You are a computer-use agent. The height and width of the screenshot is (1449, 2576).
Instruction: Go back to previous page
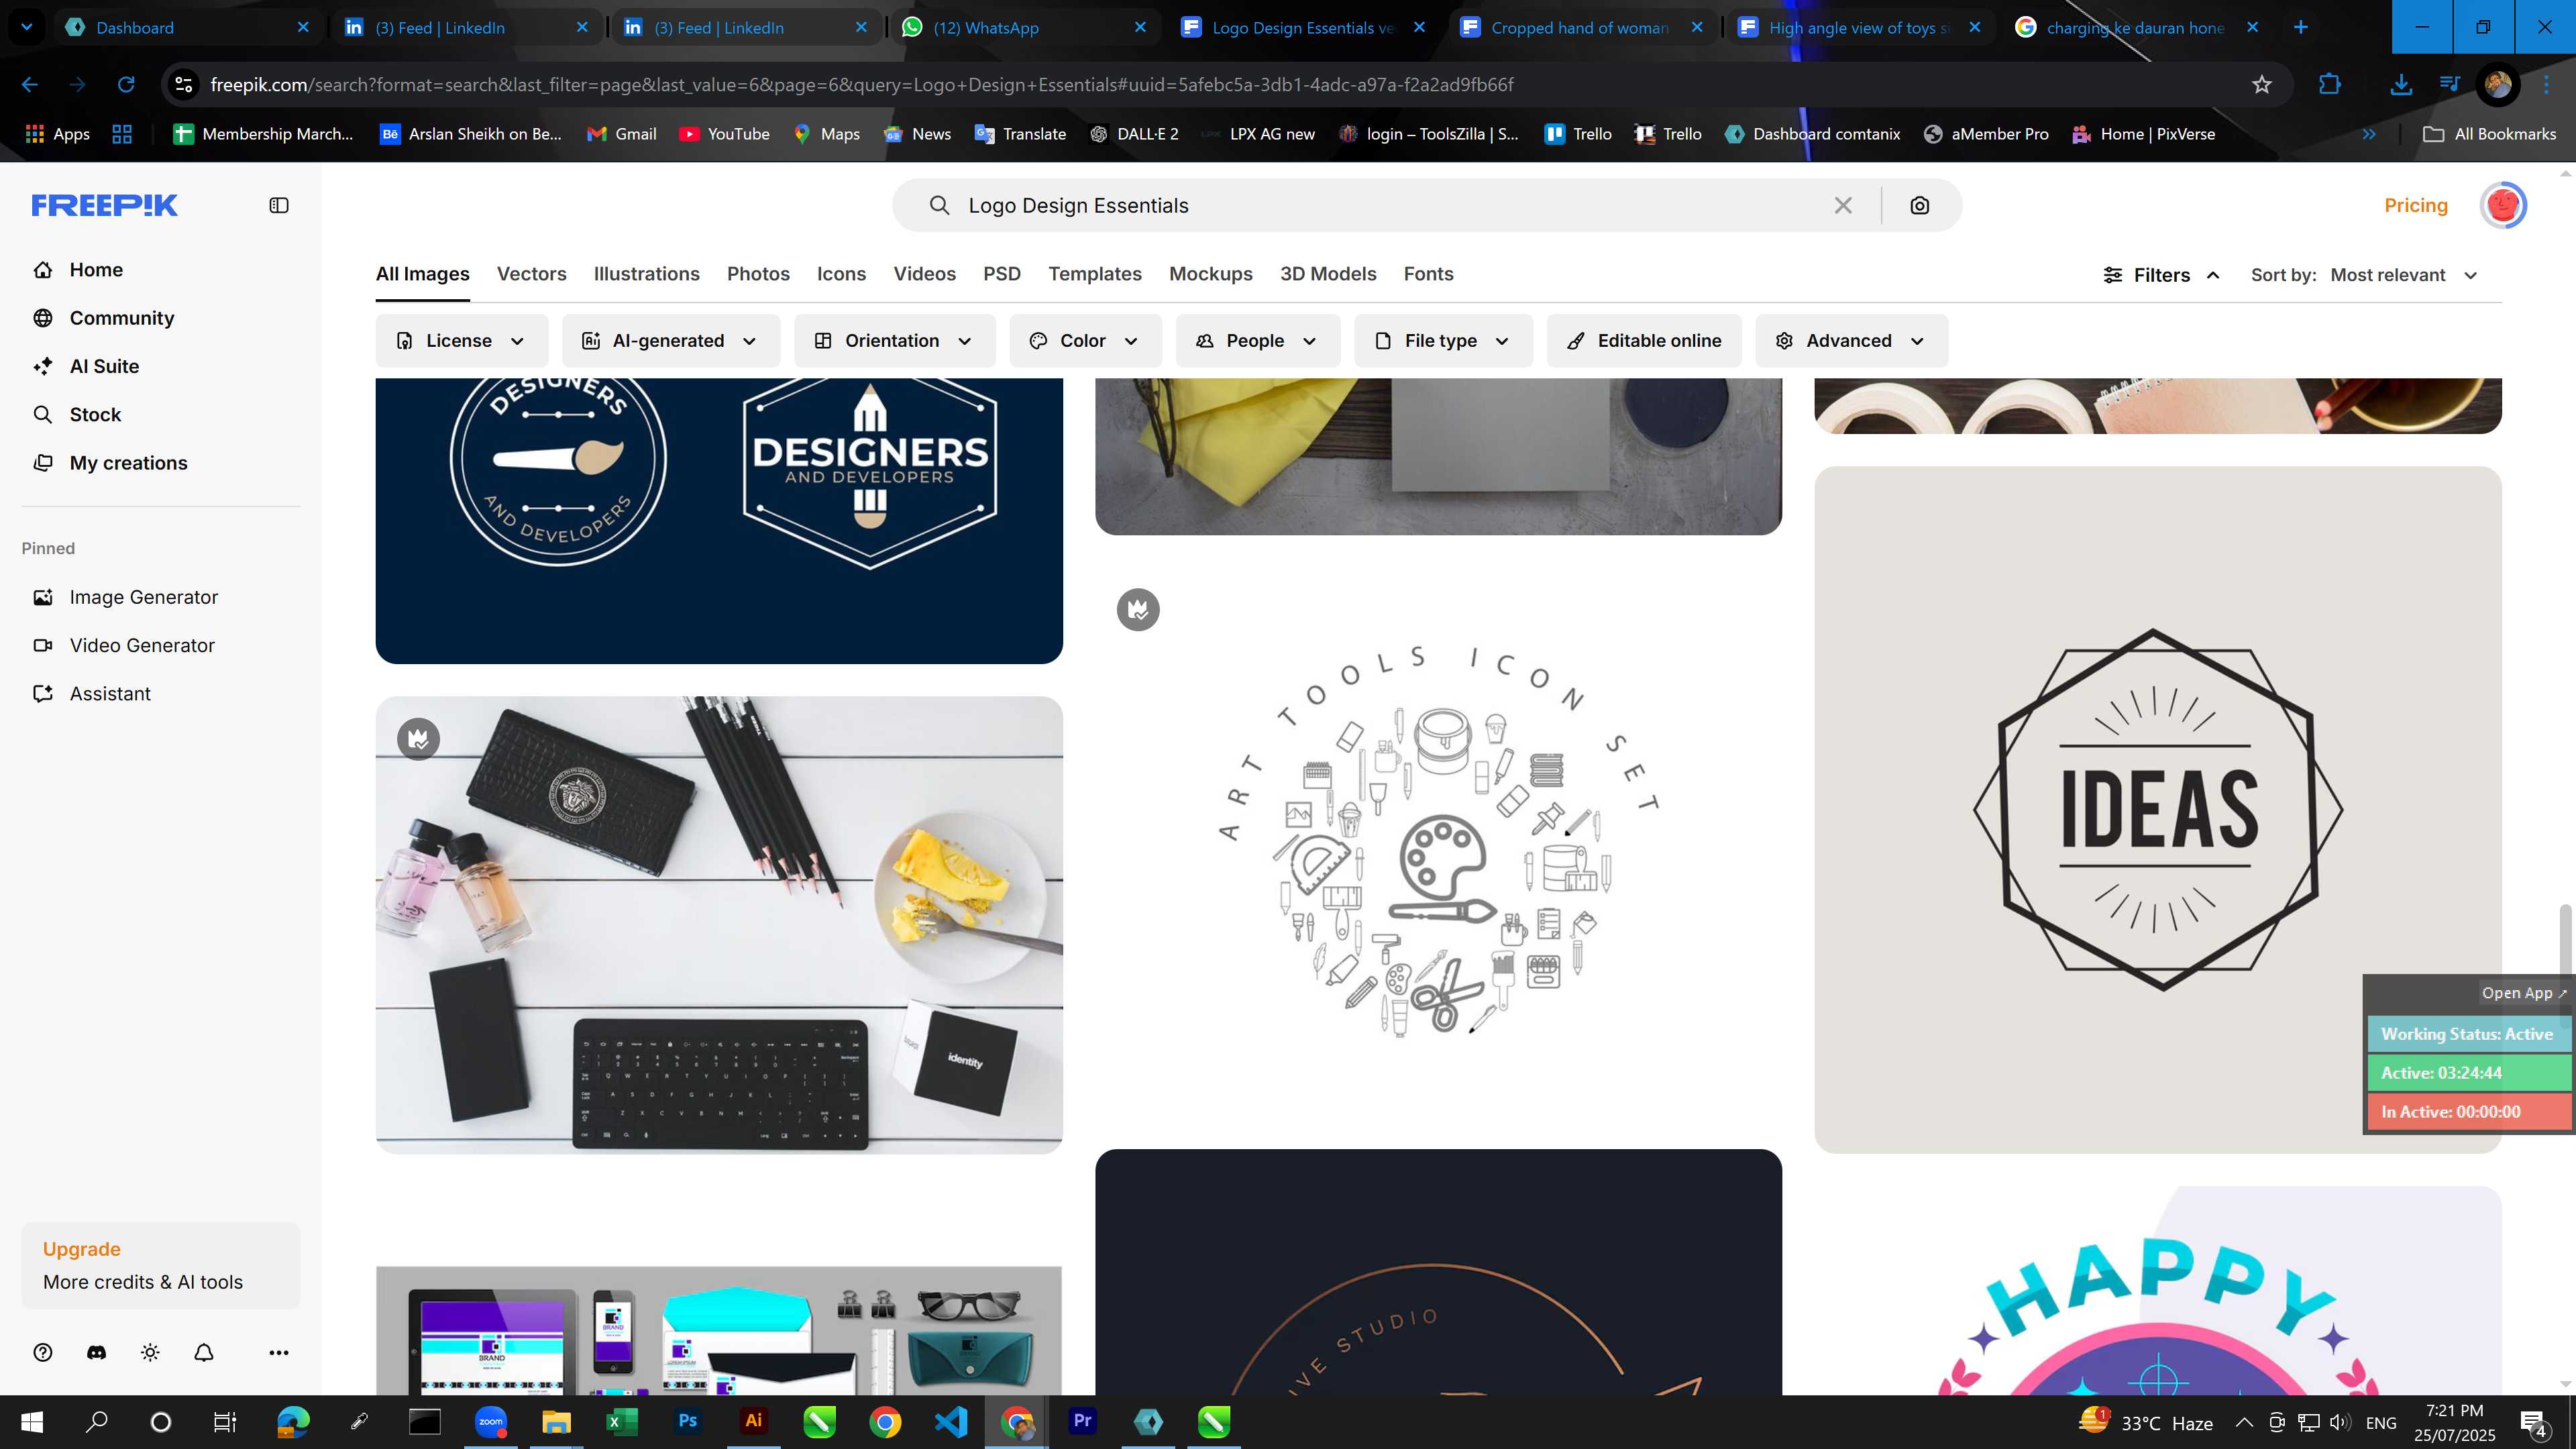(x=30, y=85)
